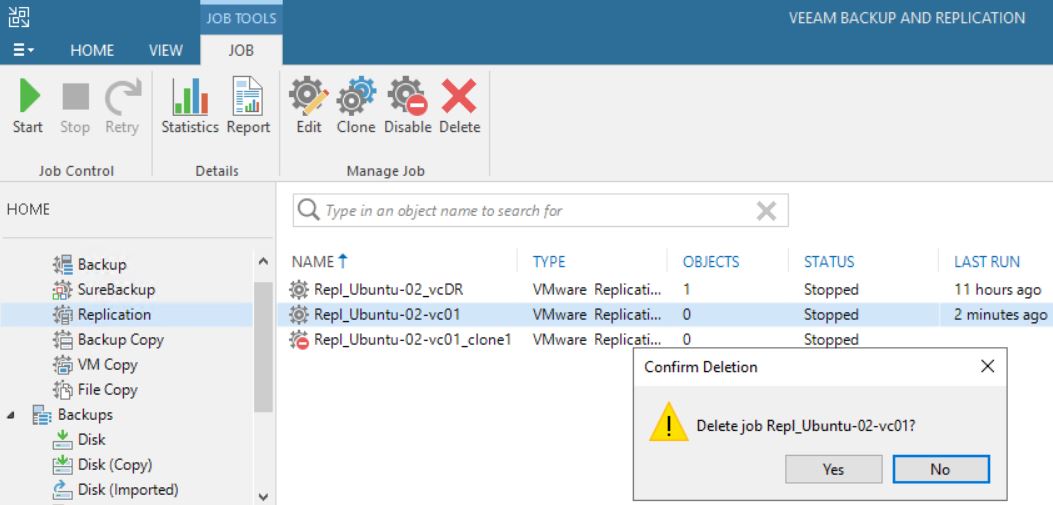Screen dimensions: 1053x505
Task: Click the Veeam logo icon in title bar
Action: pos(19,17)
